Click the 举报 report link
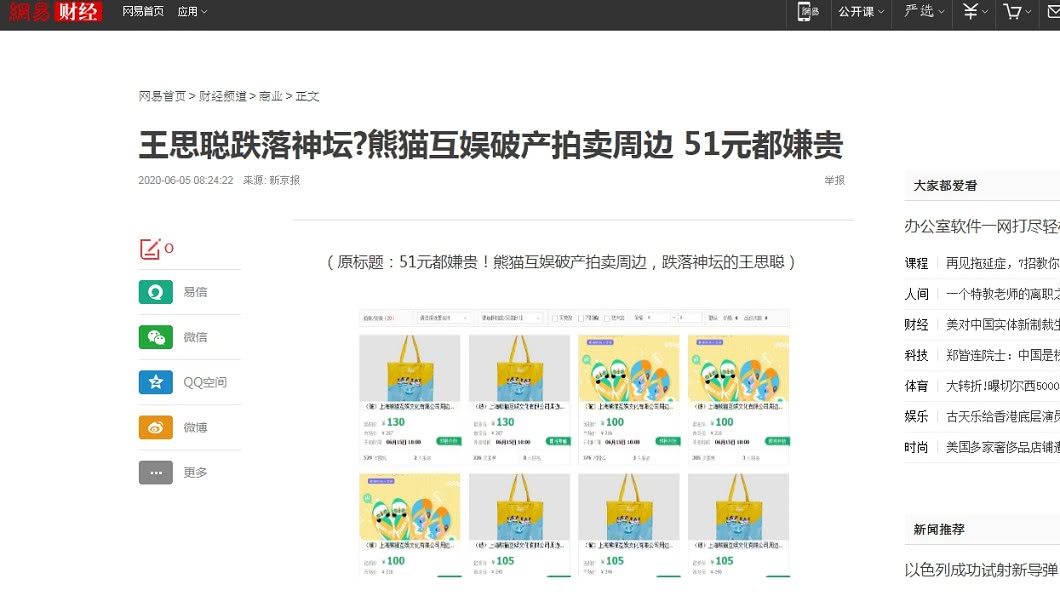The height and width of the screenshot is (596, 1060). point(834,180)
